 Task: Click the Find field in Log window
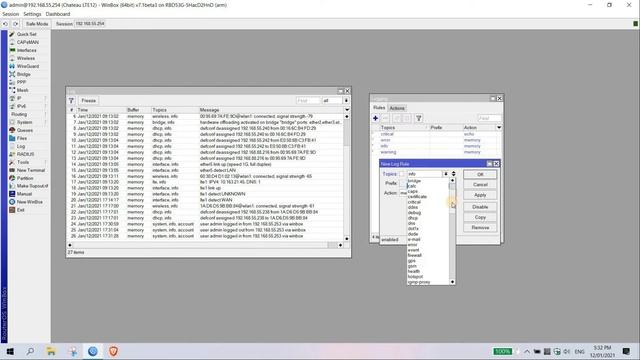point(308,100)
